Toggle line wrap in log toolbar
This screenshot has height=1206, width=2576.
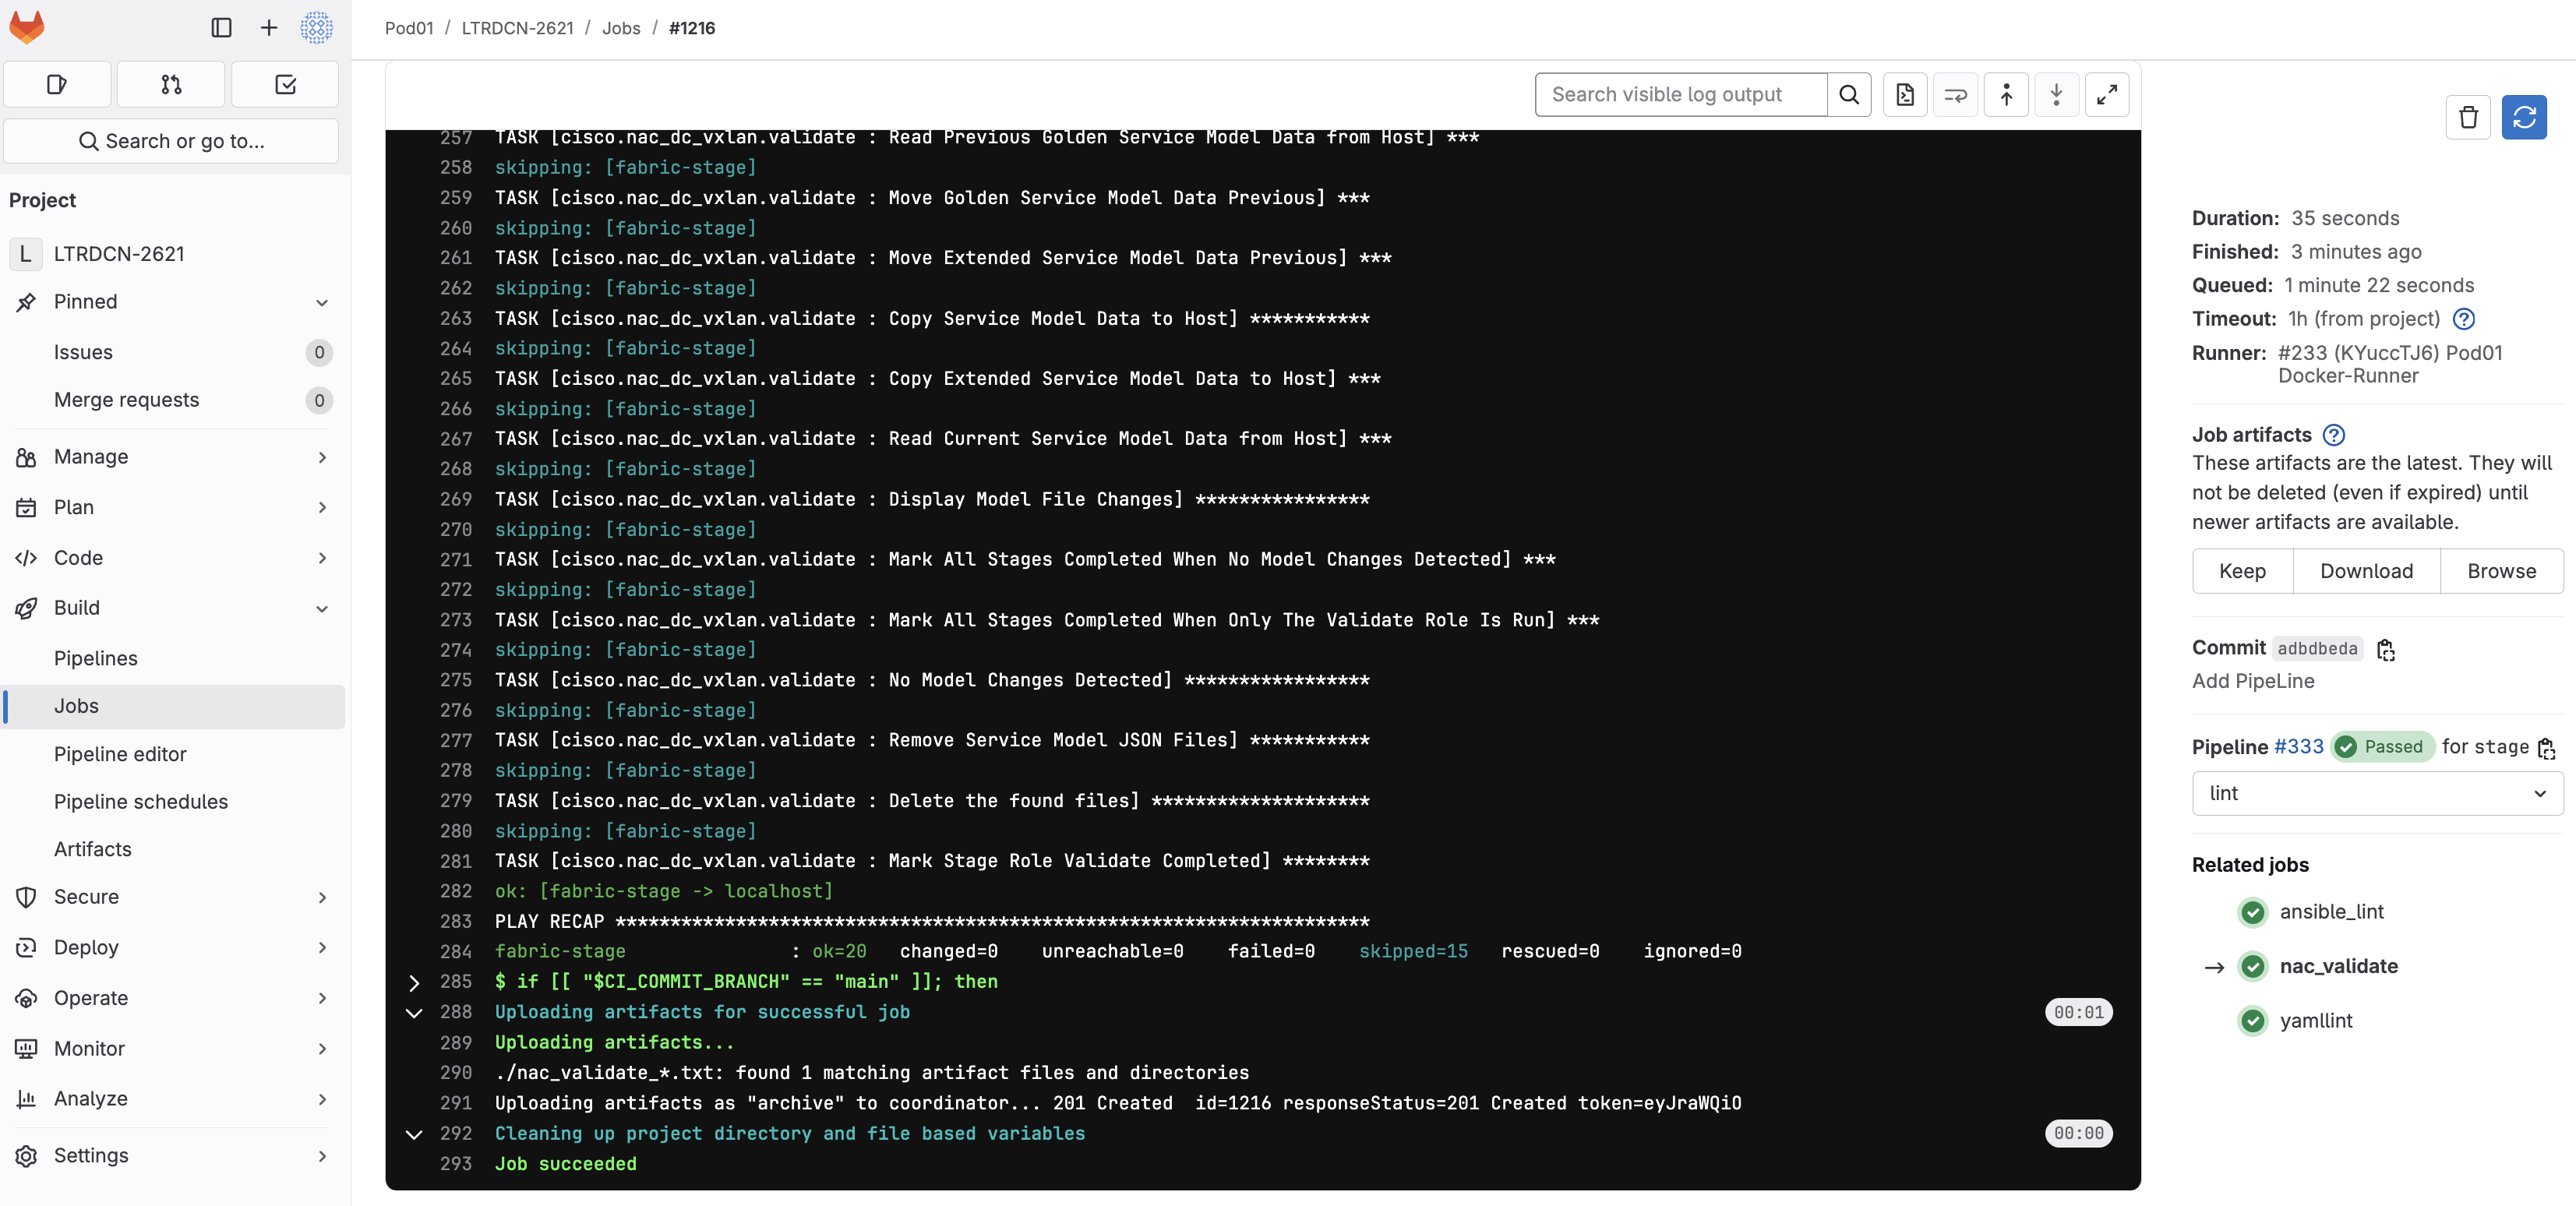point(1955,94)
